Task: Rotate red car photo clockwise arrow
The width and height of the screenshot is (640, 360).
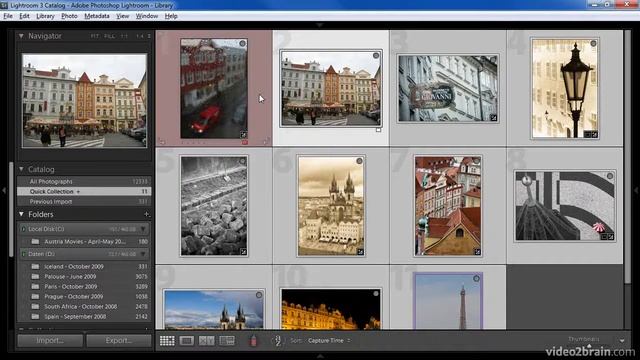Action: (267, 142)
